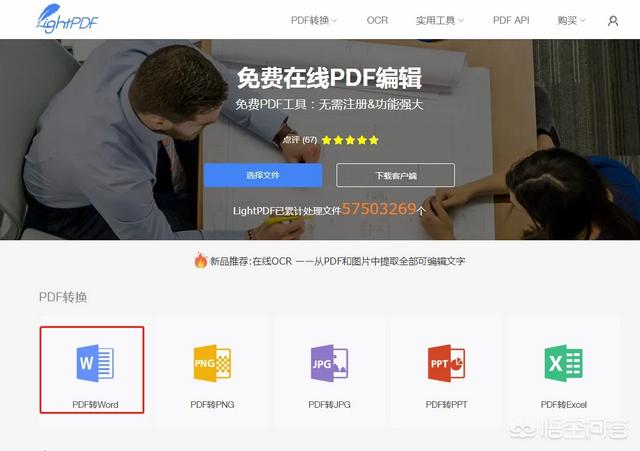
Task: Expand the PDF转换 dropdown menu
Action: 313,20
